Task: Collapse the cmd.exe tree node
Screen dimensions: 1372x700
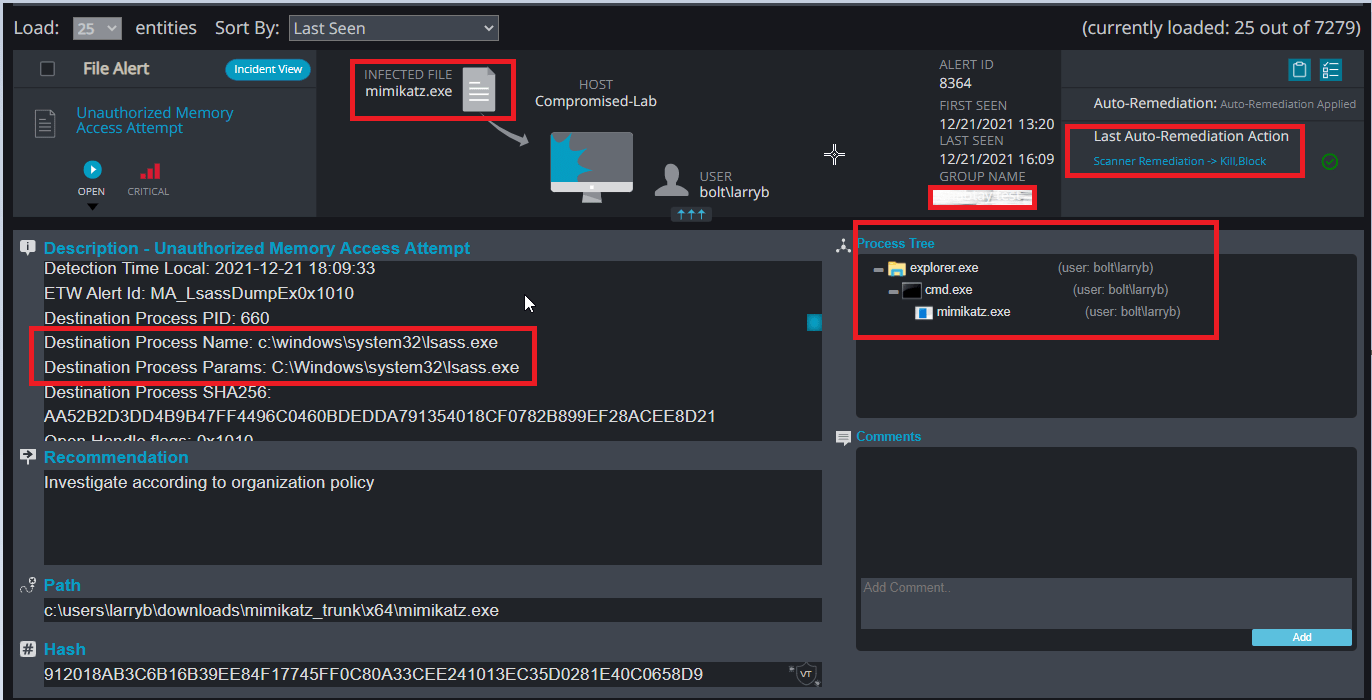Action: pos(894,291)
